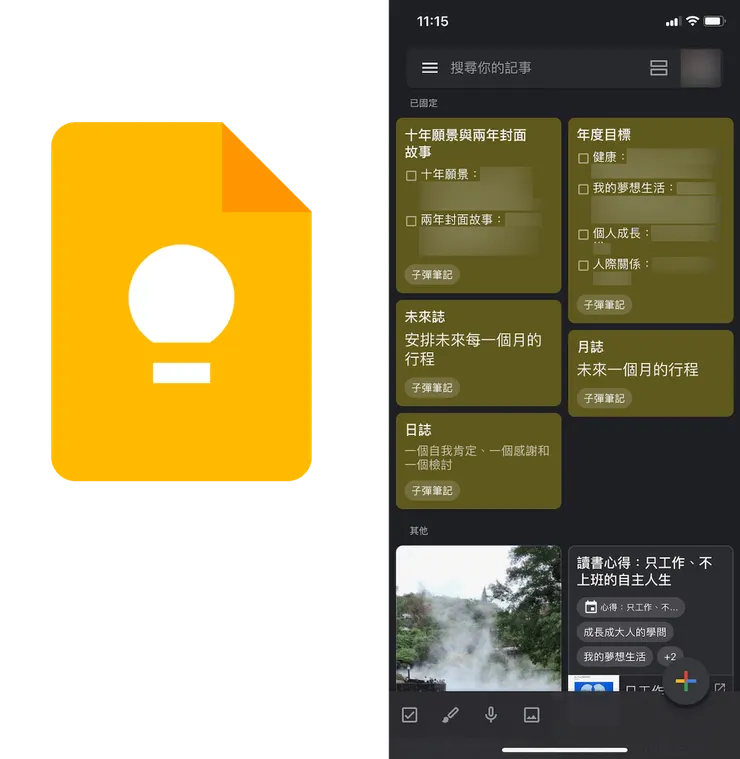Screen dimensions: 740x759
Task: Tap the 我的夢想生活 label chip
Action: tap(615, 657)
